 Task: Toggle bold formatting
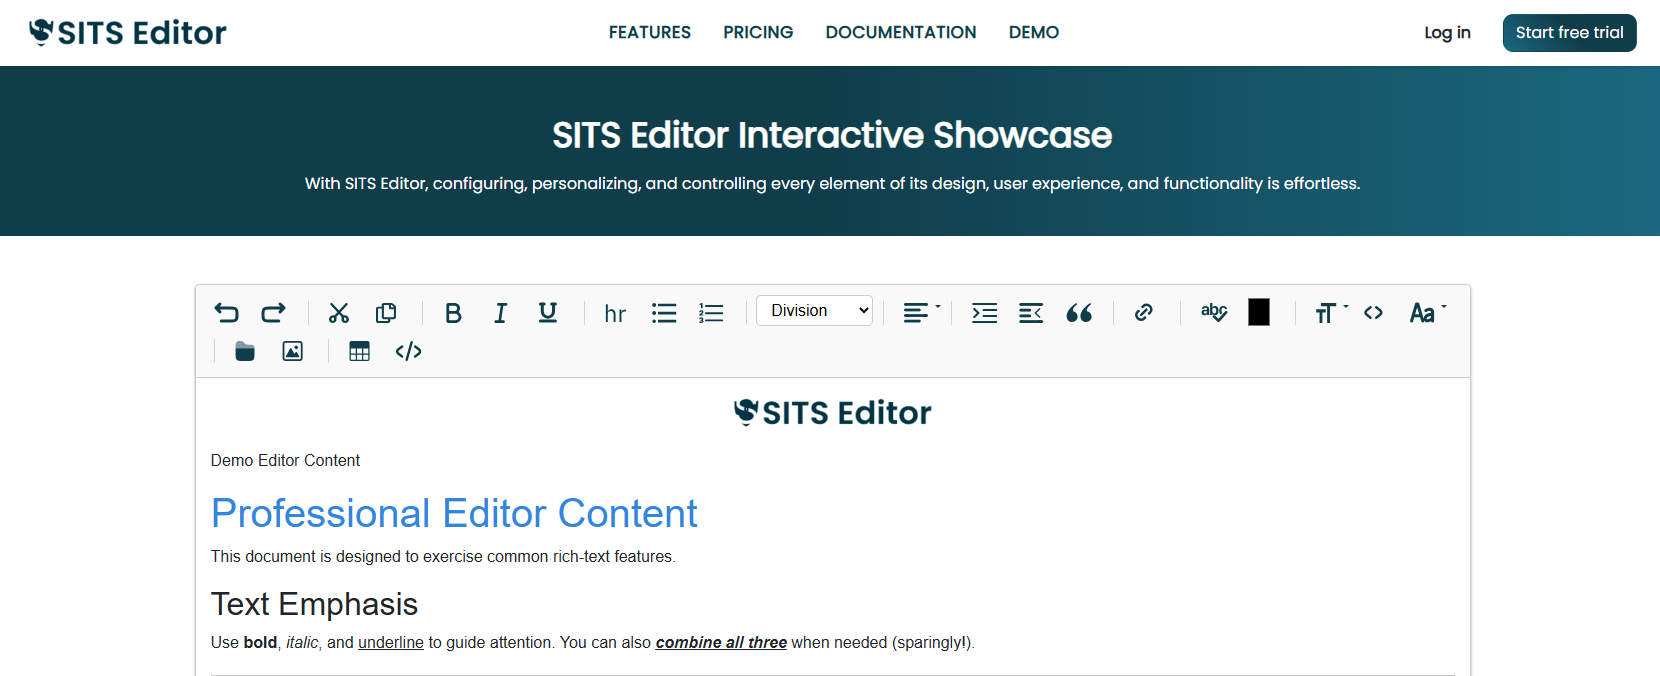tap(453, 313)
